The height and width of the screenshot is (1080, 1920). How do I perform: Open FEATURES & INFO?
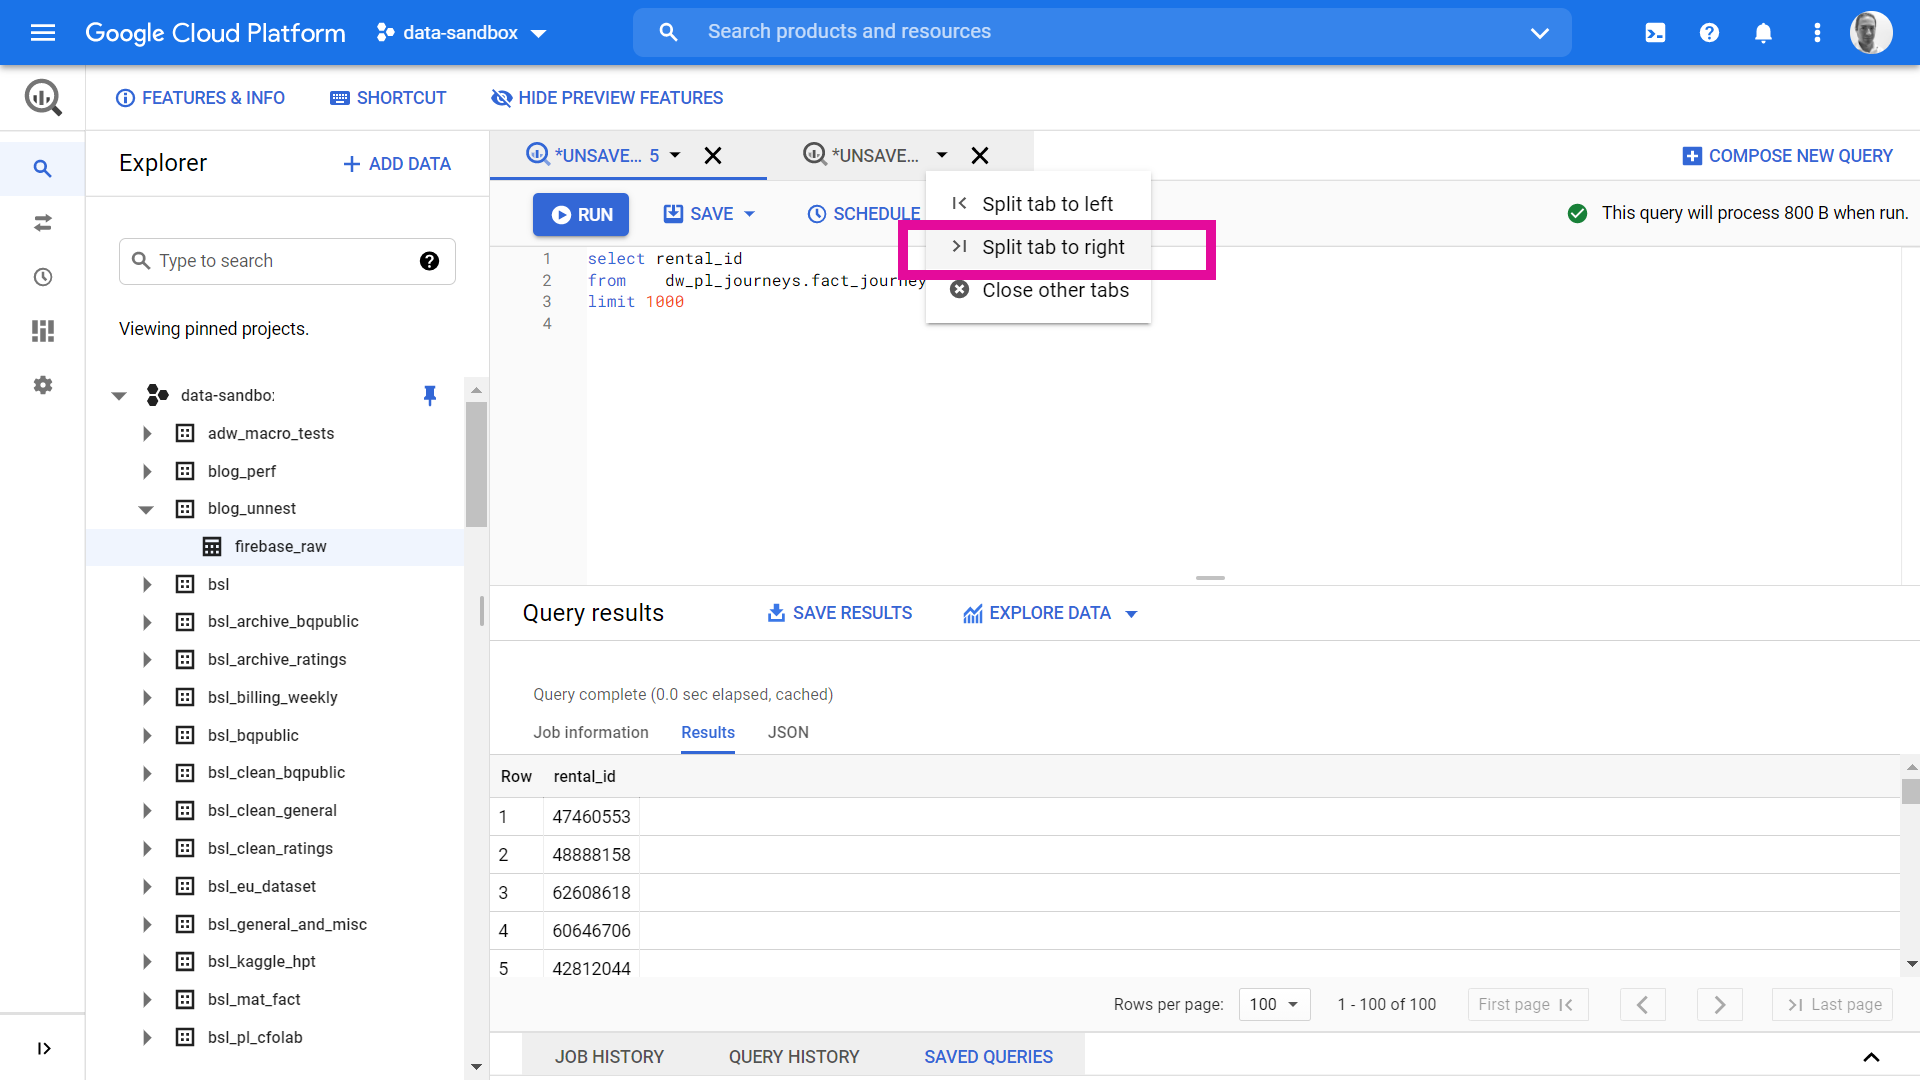200,98
